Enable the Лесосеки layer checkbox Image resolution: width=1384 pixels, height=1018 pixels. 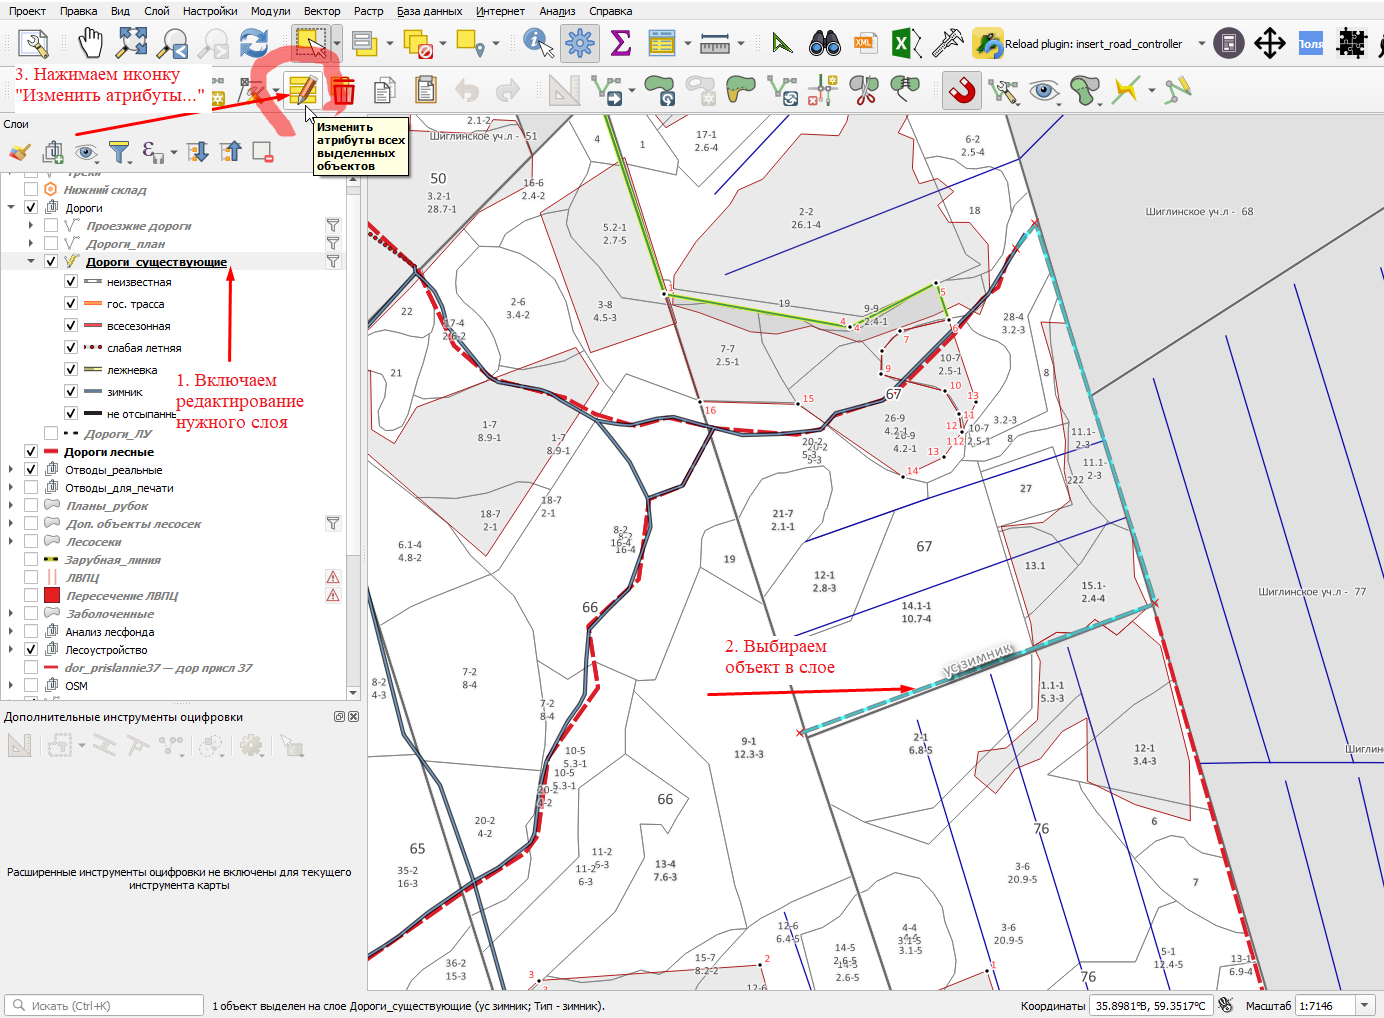(x=31, y=541)
